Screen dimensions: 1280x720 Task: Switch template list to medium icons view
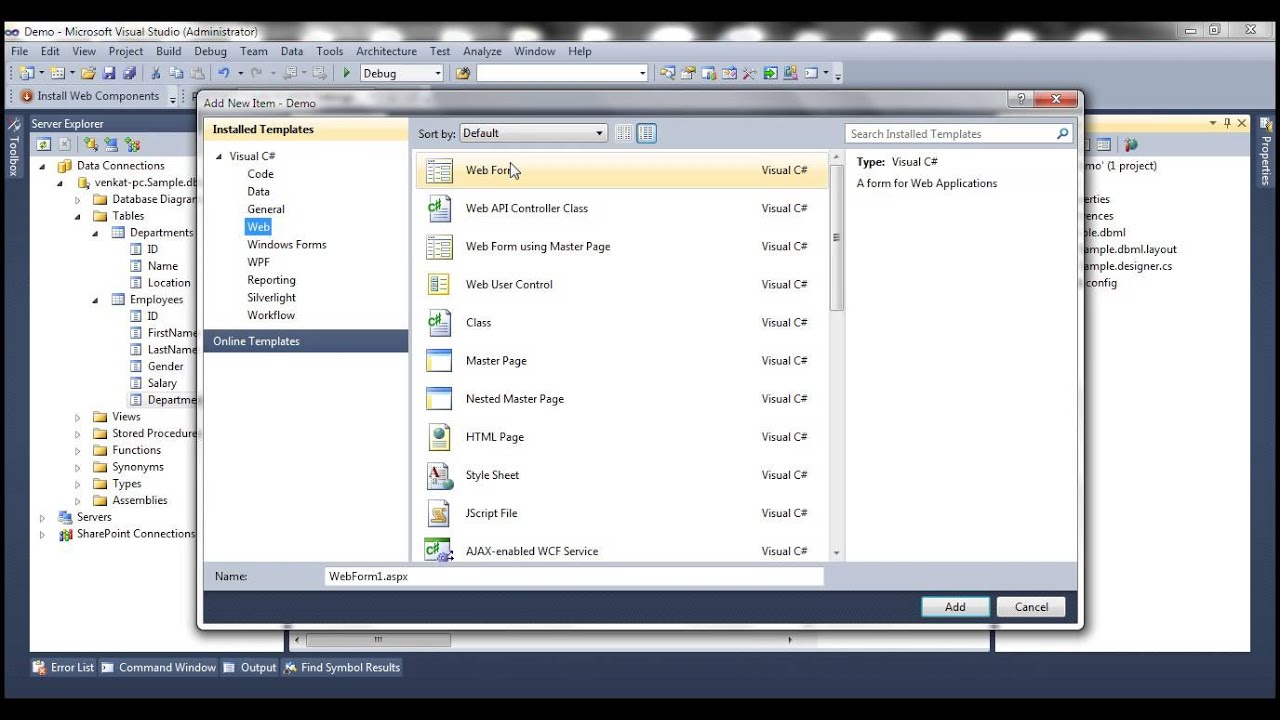pyautogui.click(x=646, y=133)
